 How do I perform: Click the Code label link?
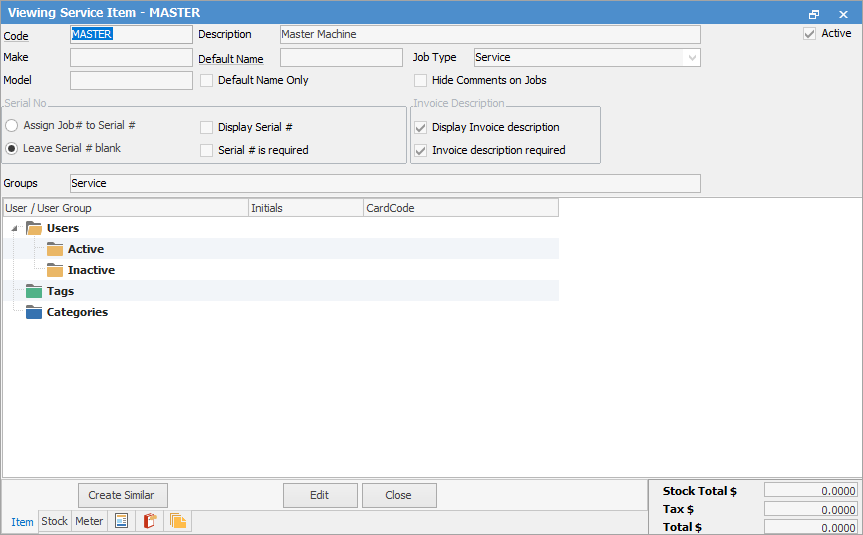pos(16,36)
